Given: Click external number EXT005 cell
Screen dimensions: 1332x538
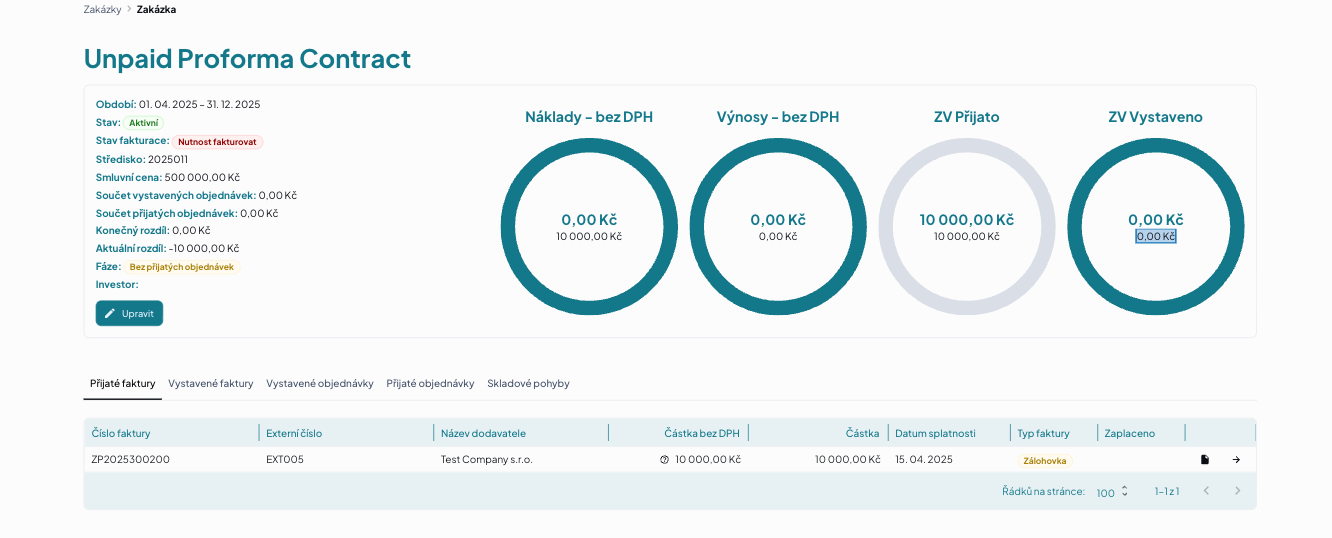Looking at the screenshot, I should click(x=285, y=459).
